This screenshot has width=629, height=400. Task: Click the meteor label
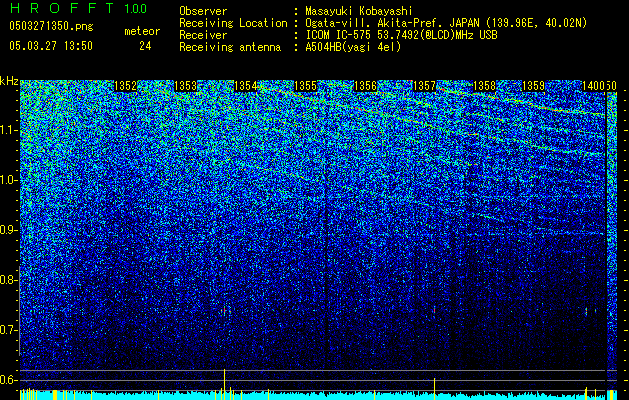pyautogui.click(x=142, y=31)
